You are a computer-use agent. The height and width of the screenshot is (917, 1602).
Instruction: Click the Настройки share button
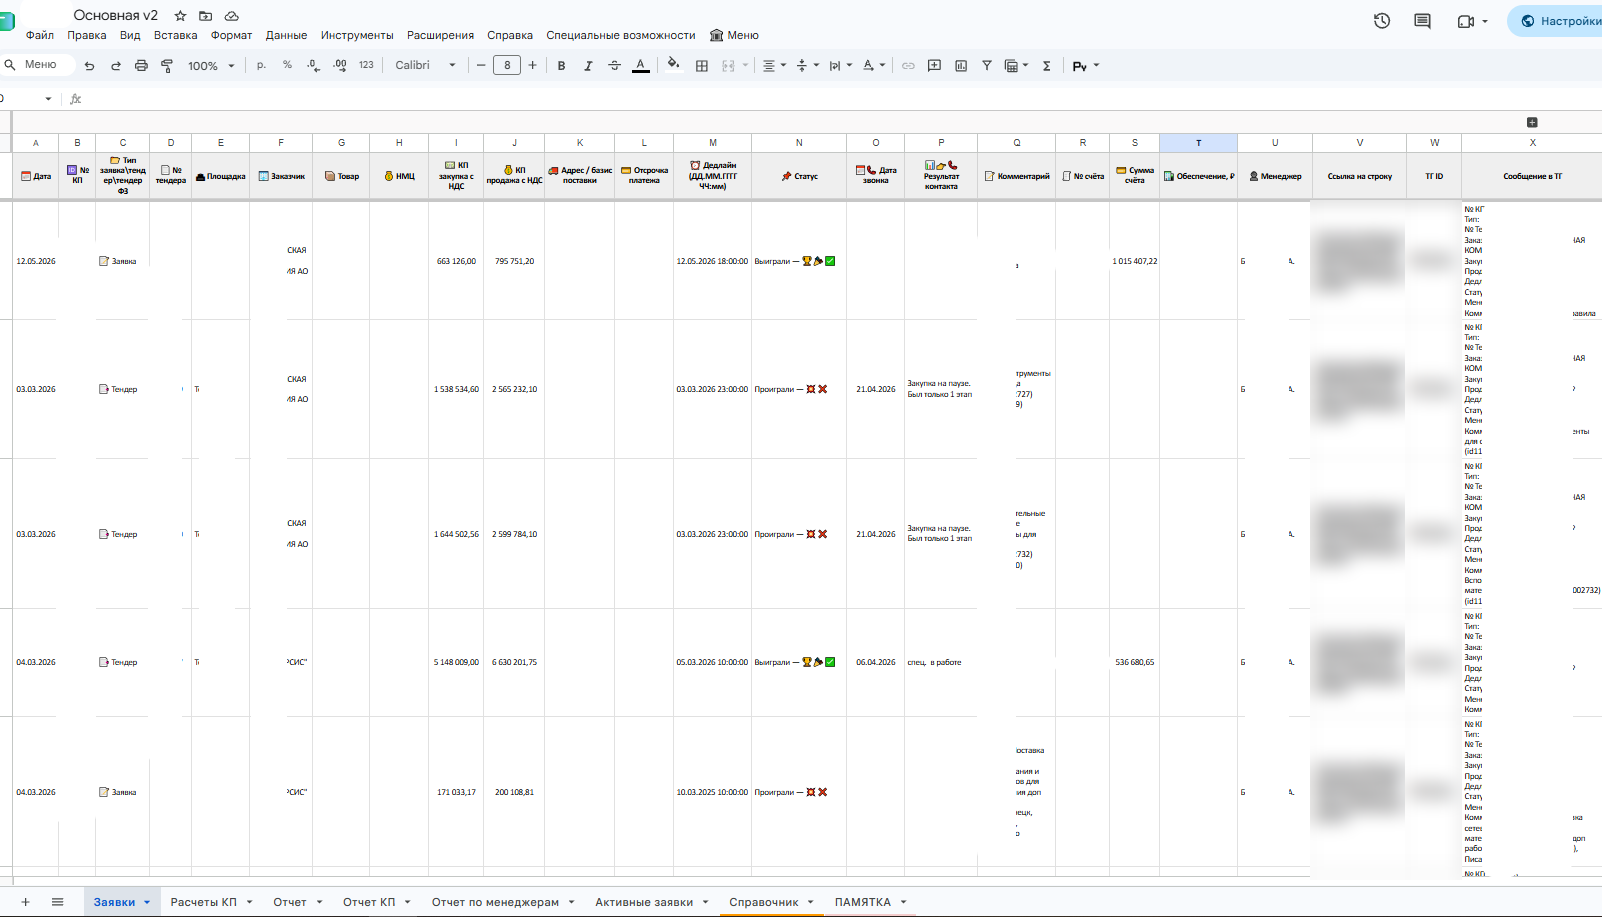pyautogui.click(x=1558, y=21)
